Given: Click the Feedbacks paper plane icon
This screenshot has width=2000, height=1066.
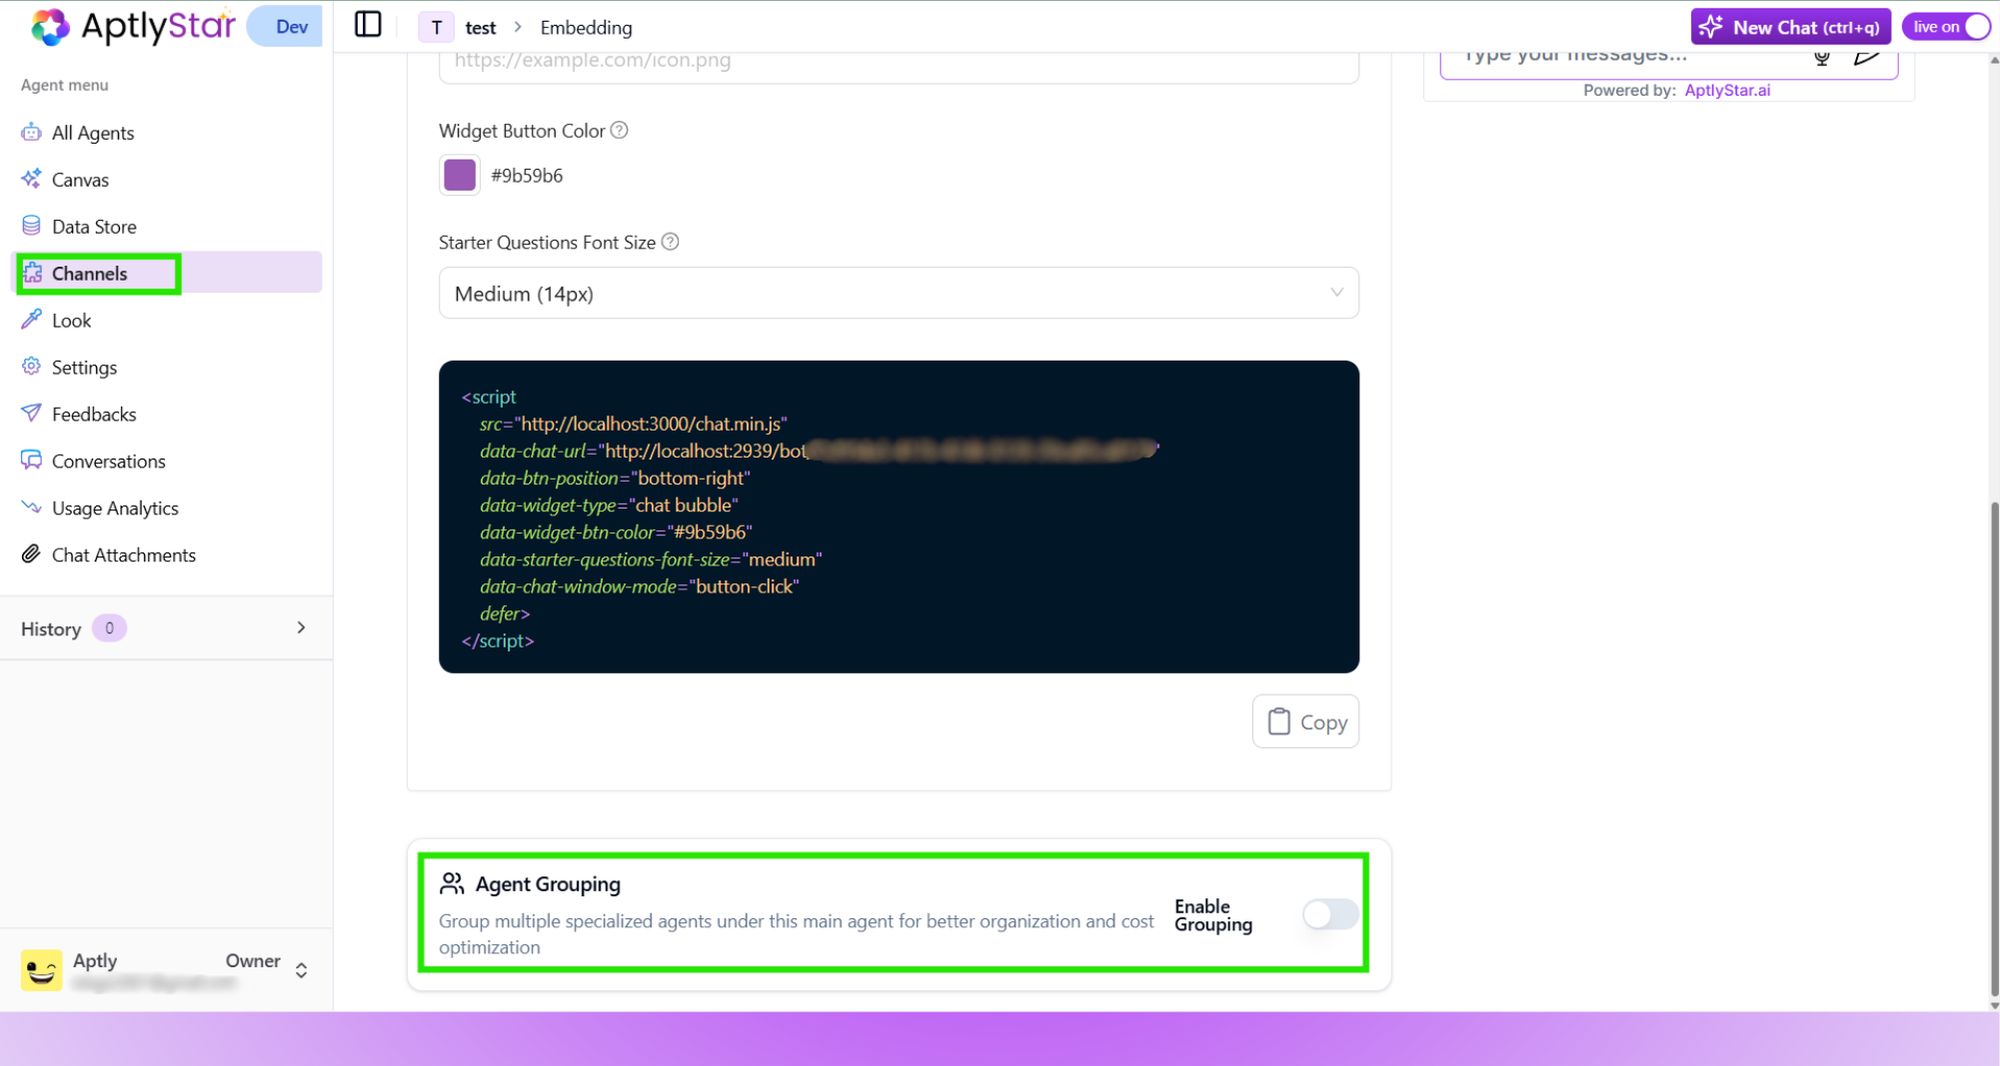Looking at the screenshot, I should tap(31, 413).
